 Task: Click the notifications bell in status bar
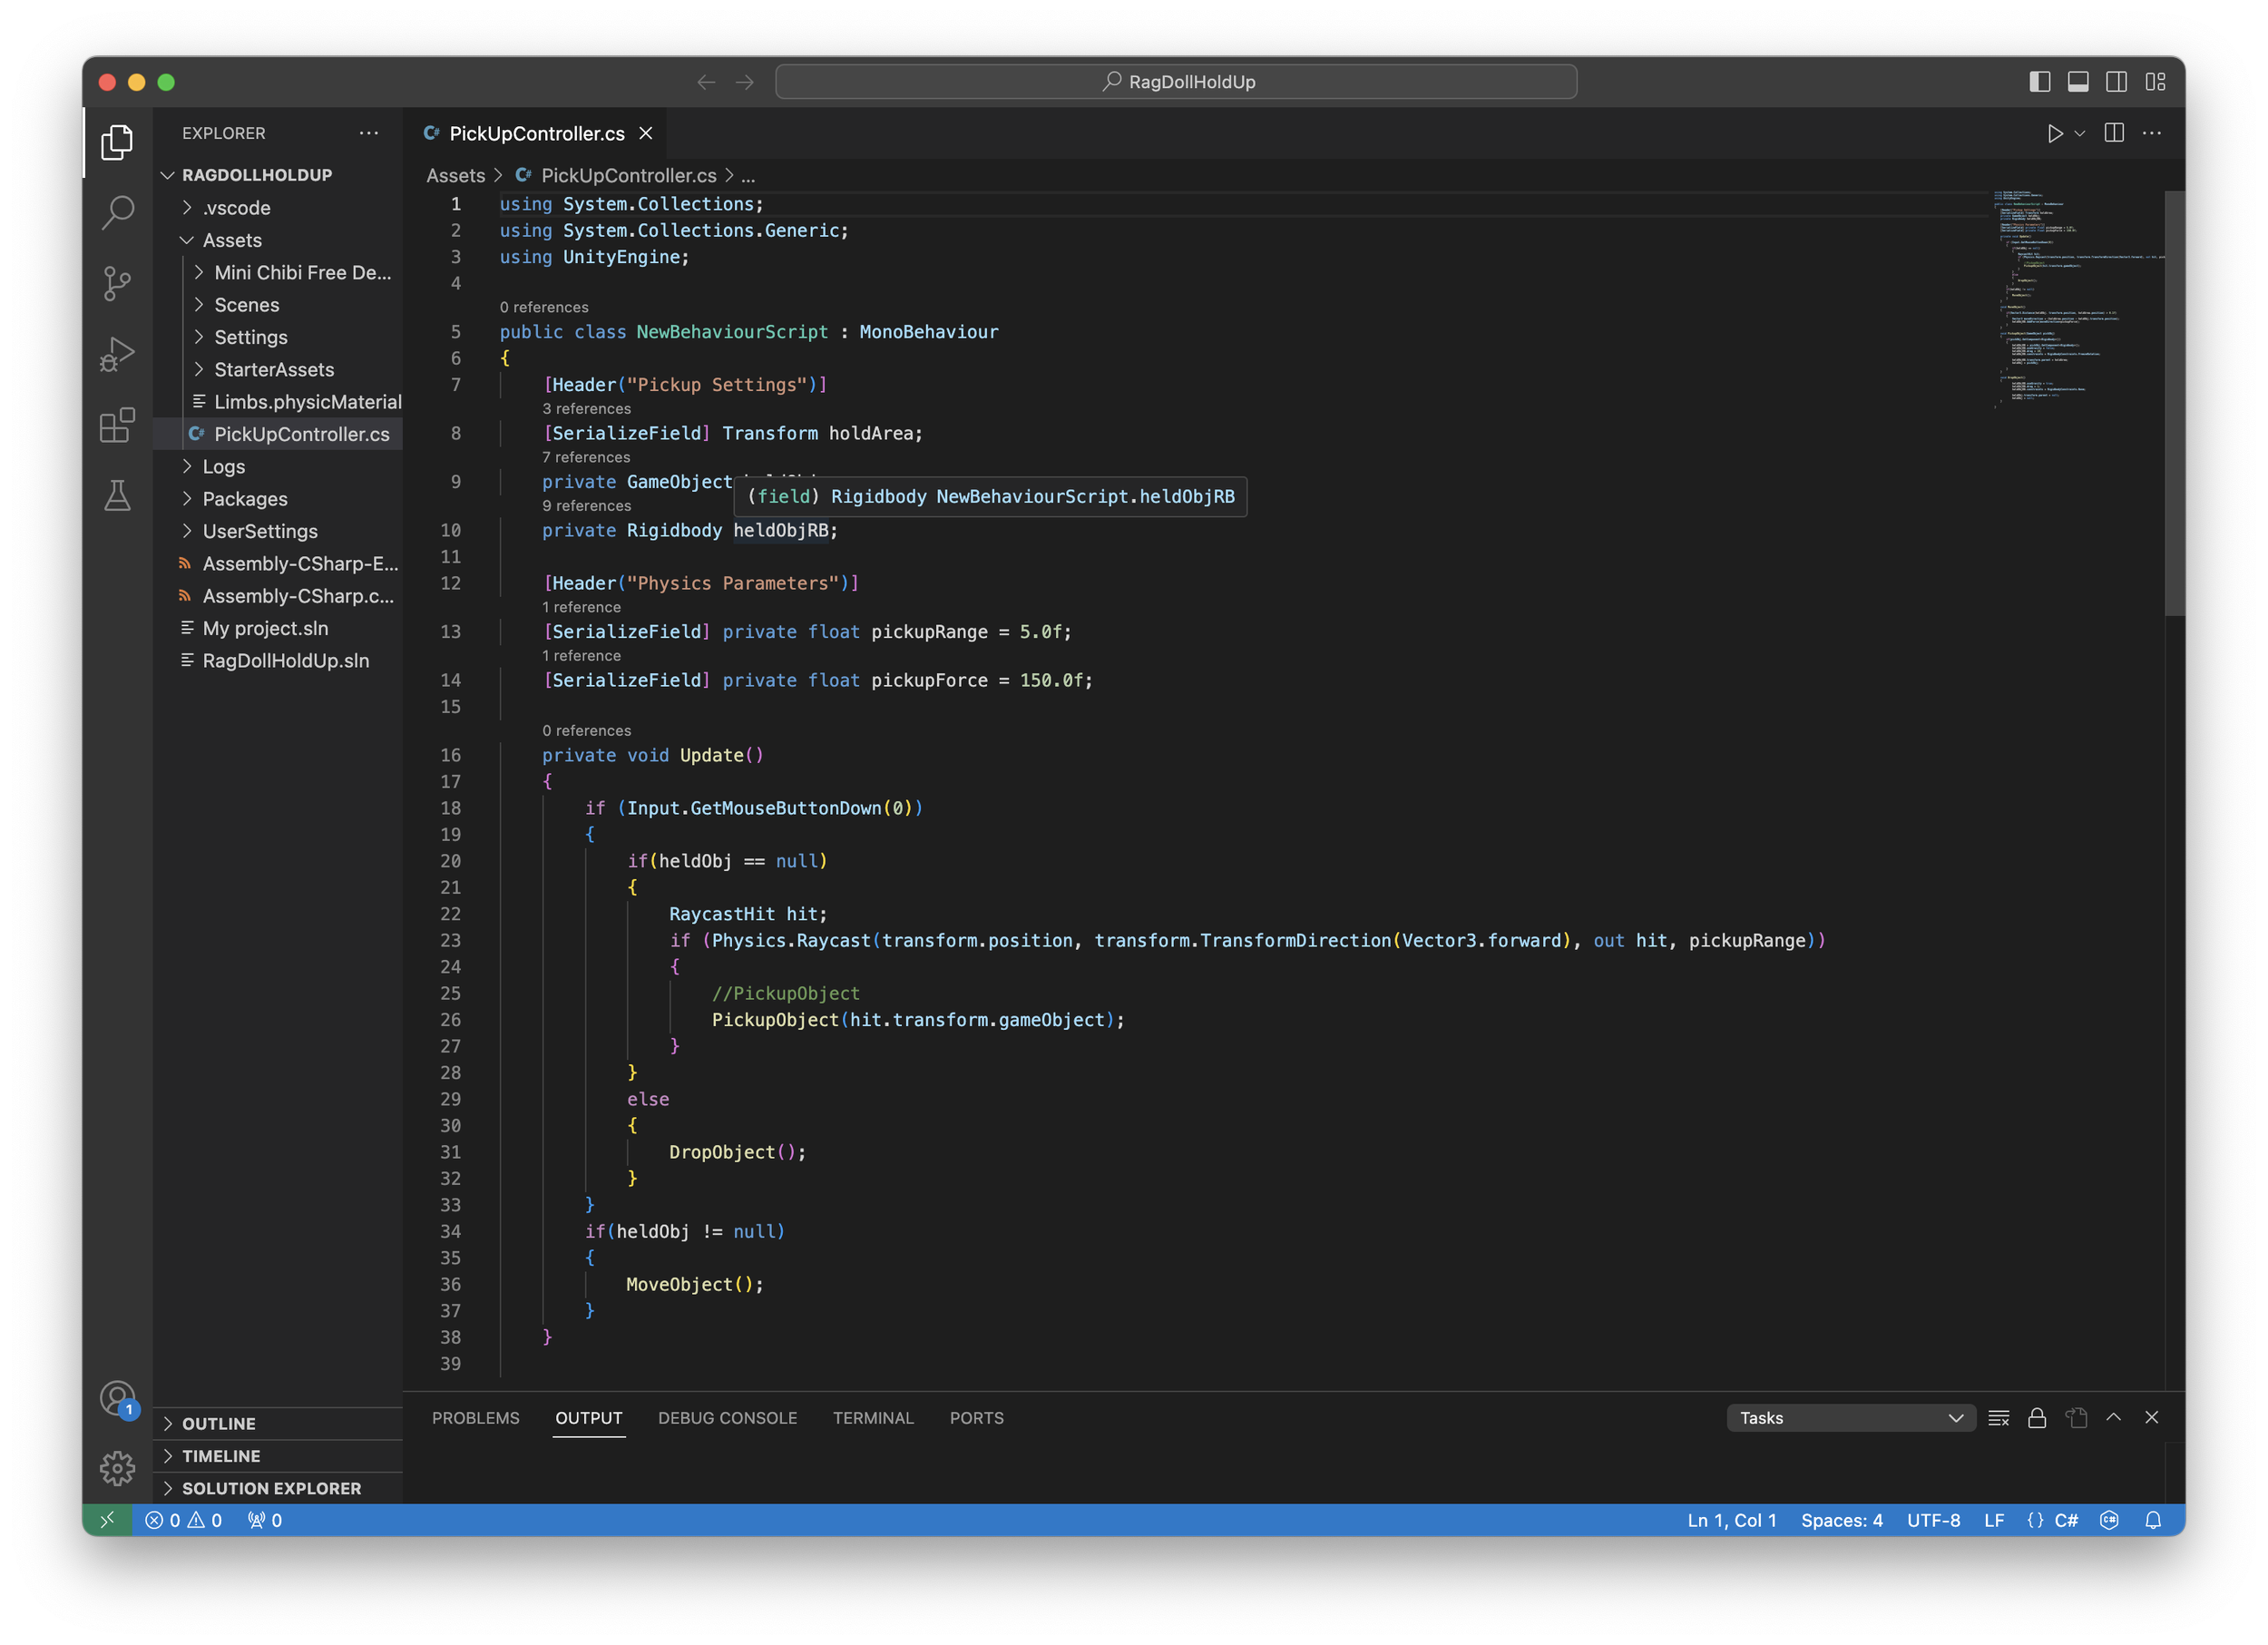pos(2153,1520)
